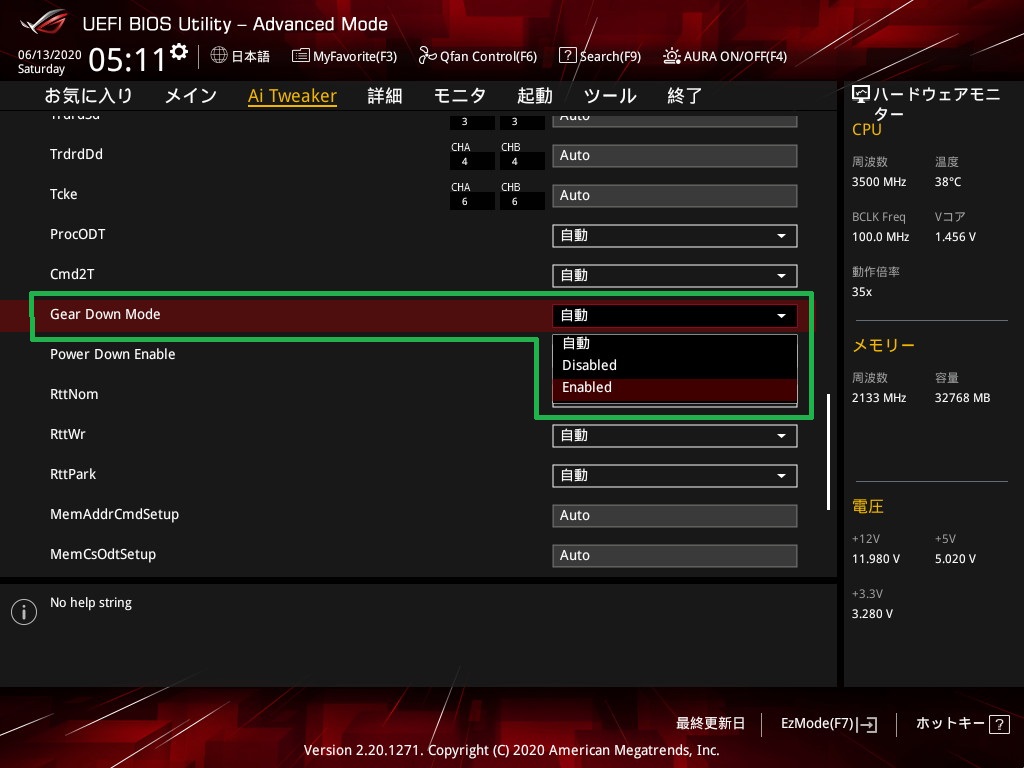Select the RttNom row label
Screen dimensions: 1024x768
click(x=74, y=394)
